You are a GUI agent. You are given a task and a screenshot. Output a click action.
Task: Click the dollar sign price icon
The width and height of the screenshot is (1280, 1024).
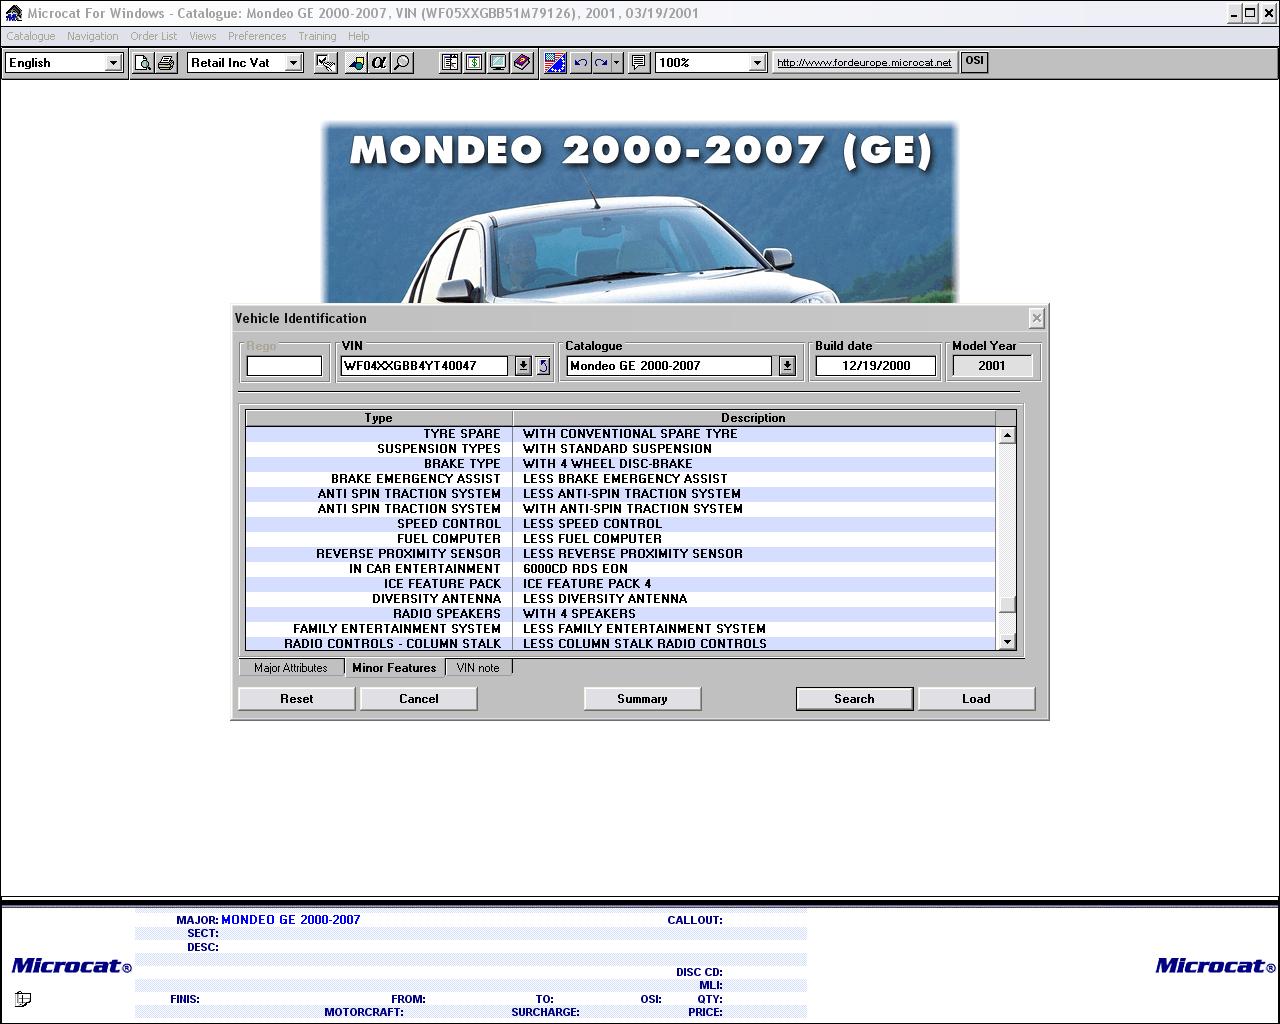click(474, 63)
